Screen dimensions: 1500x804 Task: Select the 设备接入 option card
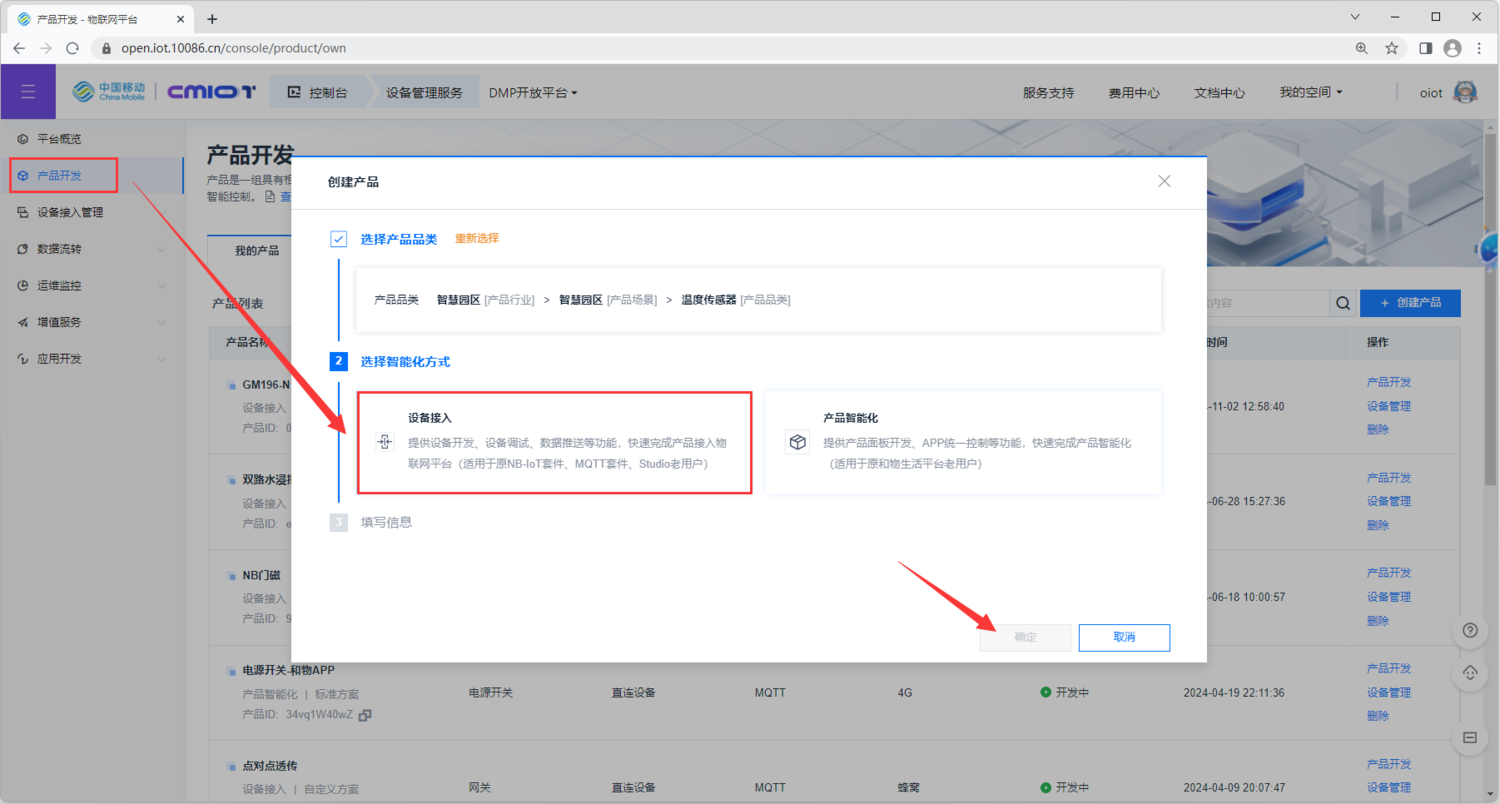click(555, 442)
